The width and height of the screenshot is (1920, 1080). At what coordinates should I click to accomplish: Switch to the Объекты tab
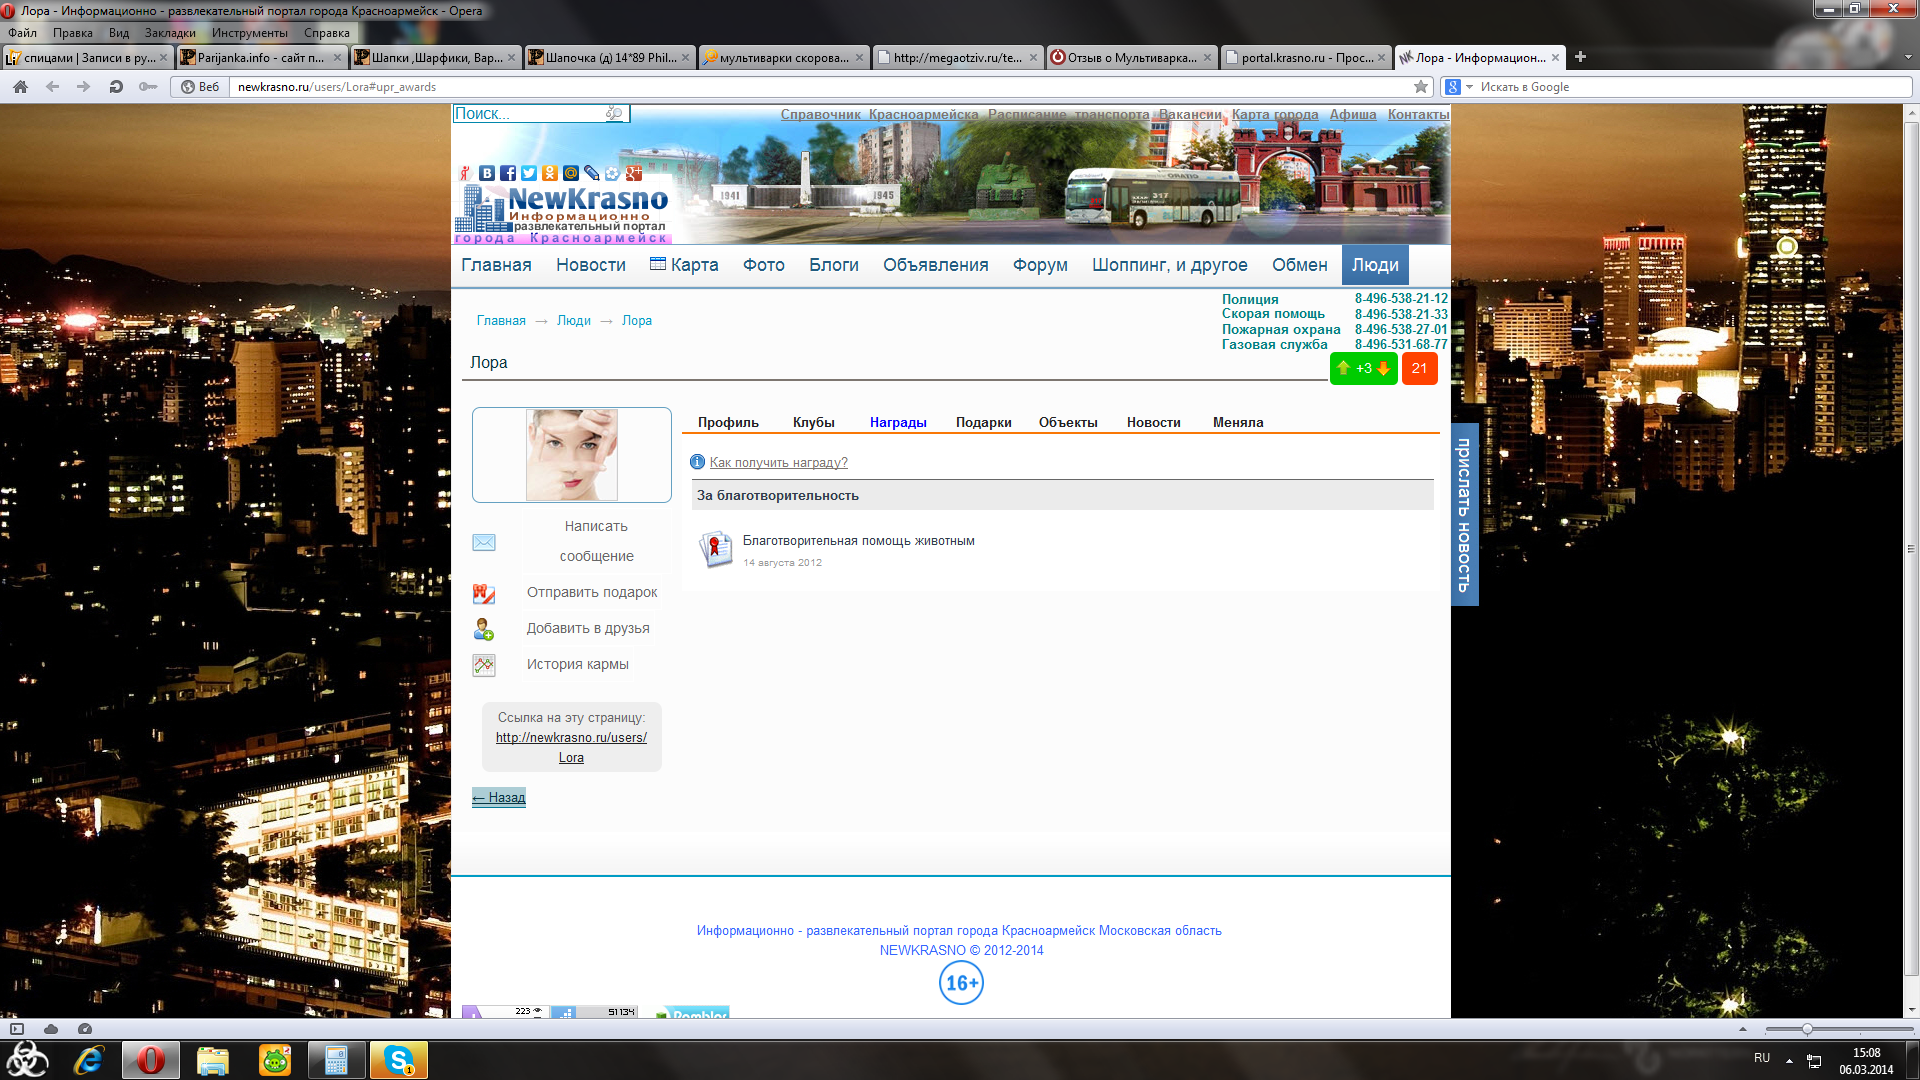1068,422
